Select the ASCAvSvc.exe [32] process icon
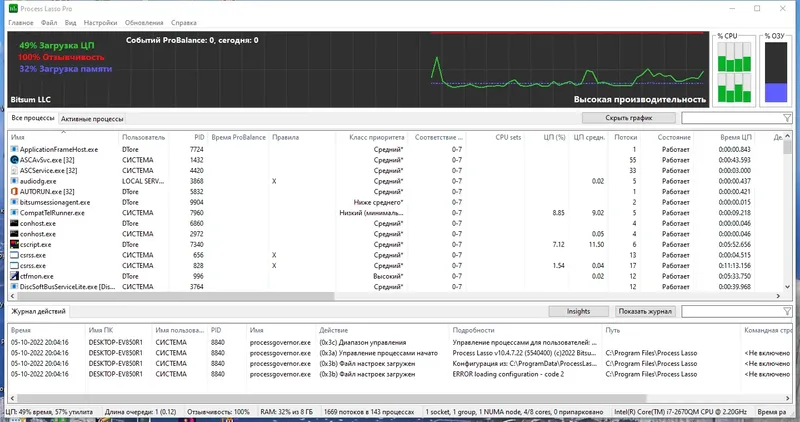The height and width of the screenshot is (422, 800). [x=14, y=160]
